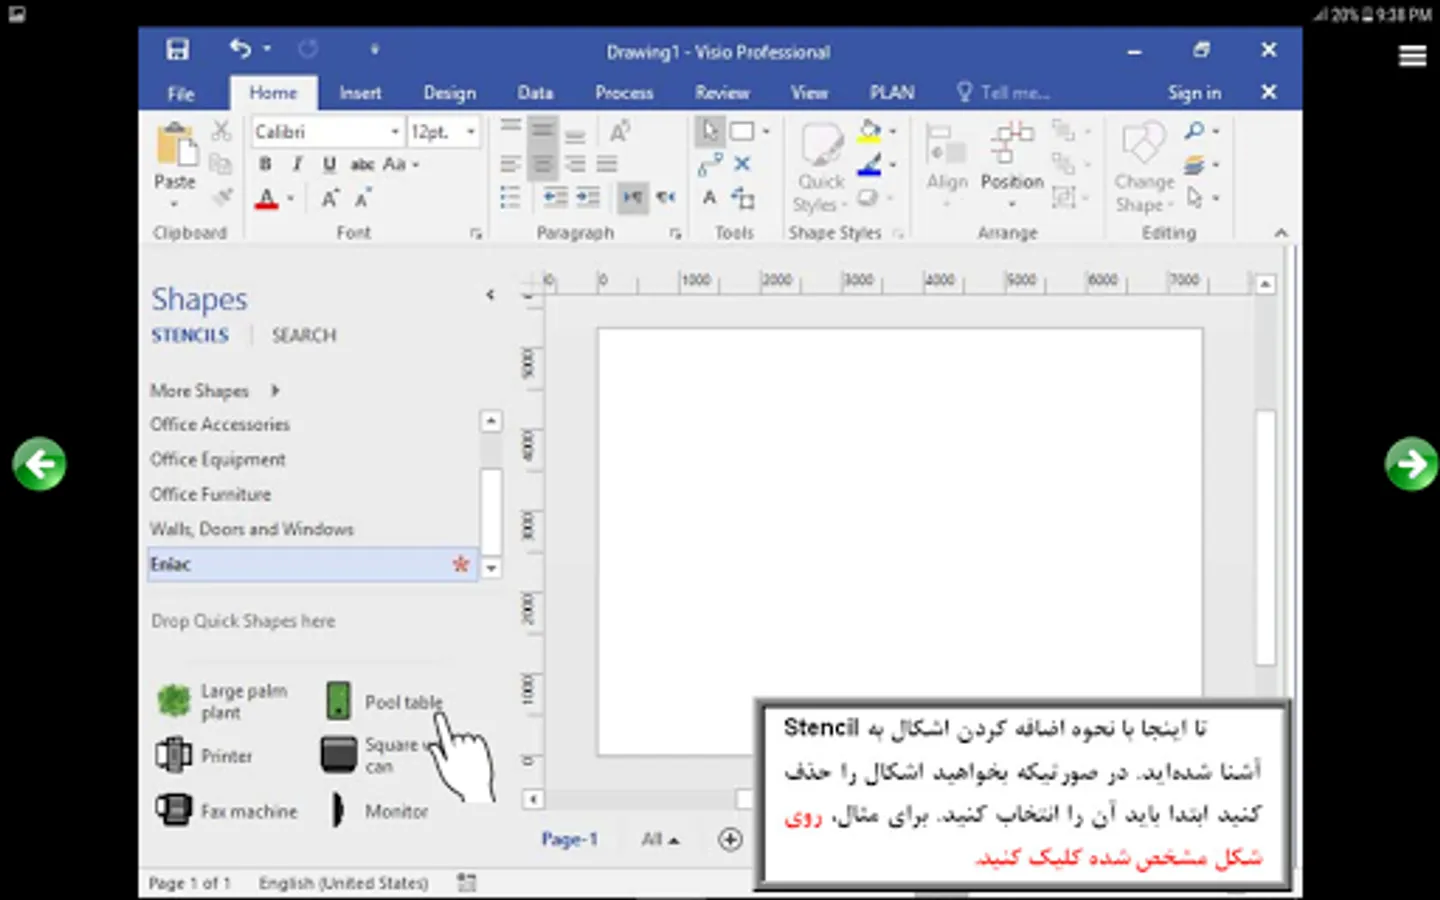The image size is (1440, 900).
Task: Increase font size with the grow font icon
Action: pos(330,198)
